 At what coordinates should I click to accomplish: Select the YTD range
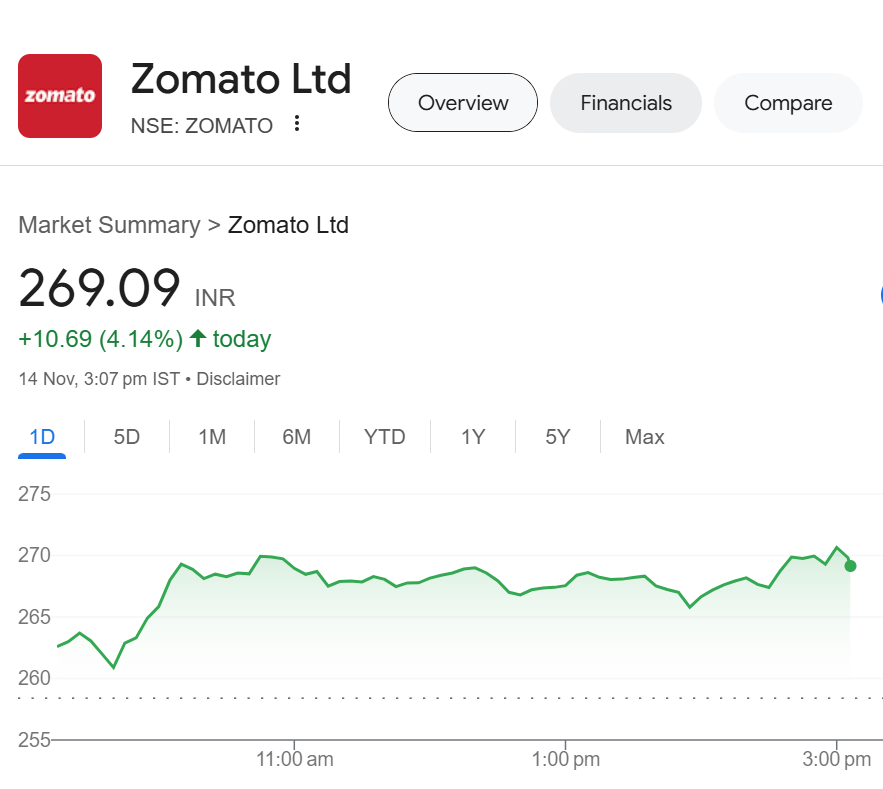click(384, 436)
